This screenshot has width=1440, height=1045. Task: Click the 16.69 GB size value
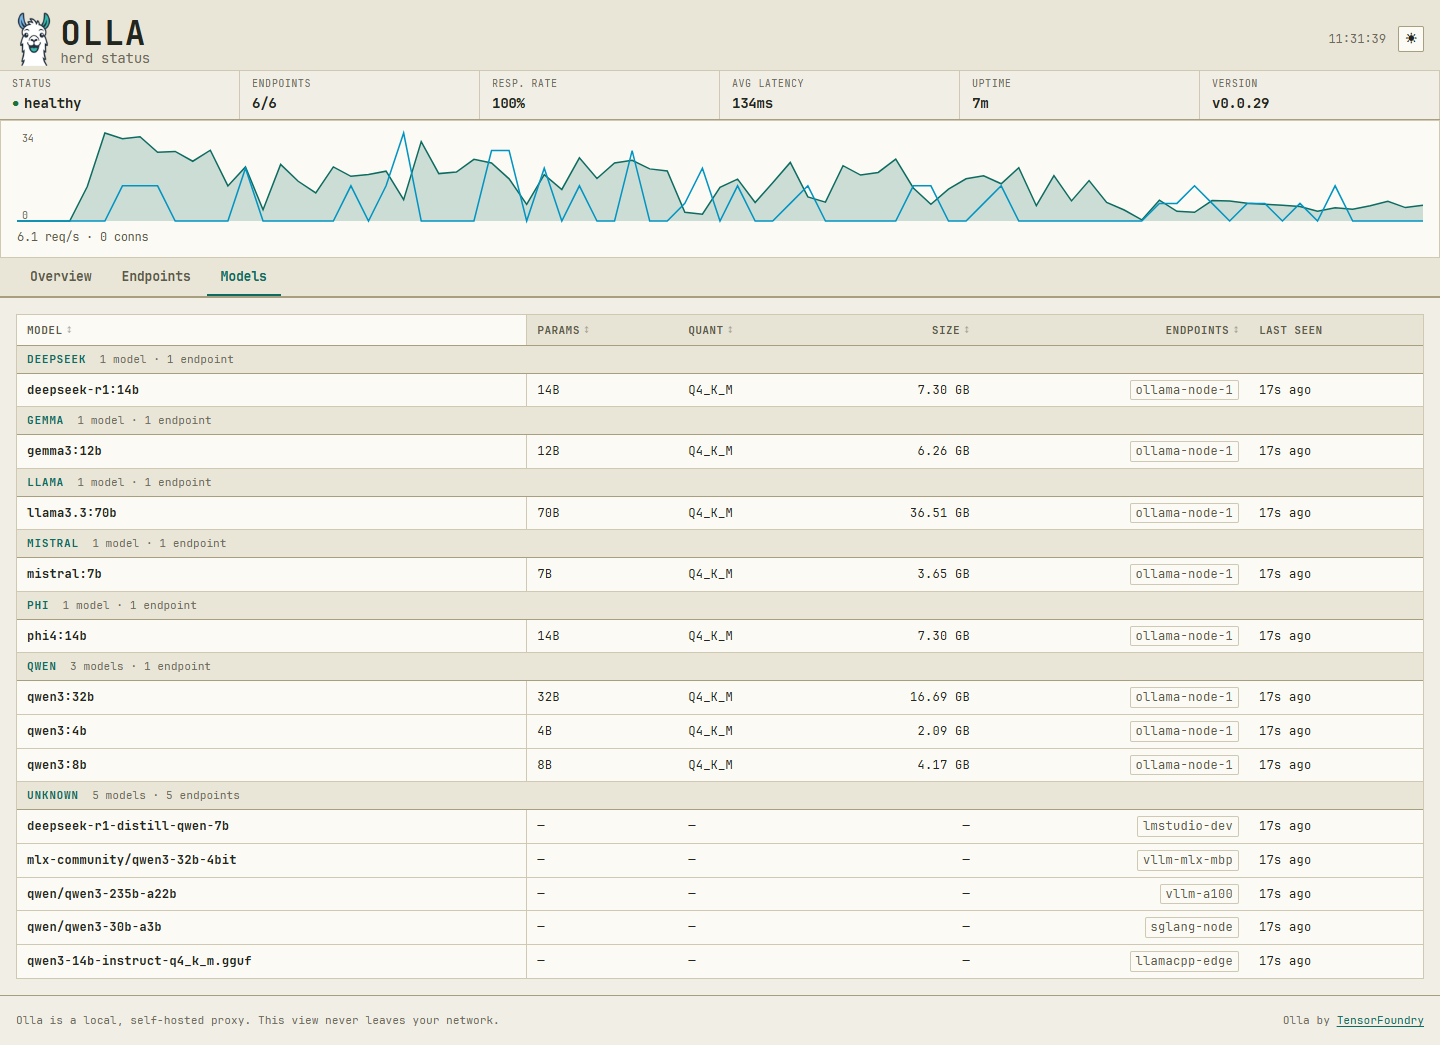click(940, 697)
